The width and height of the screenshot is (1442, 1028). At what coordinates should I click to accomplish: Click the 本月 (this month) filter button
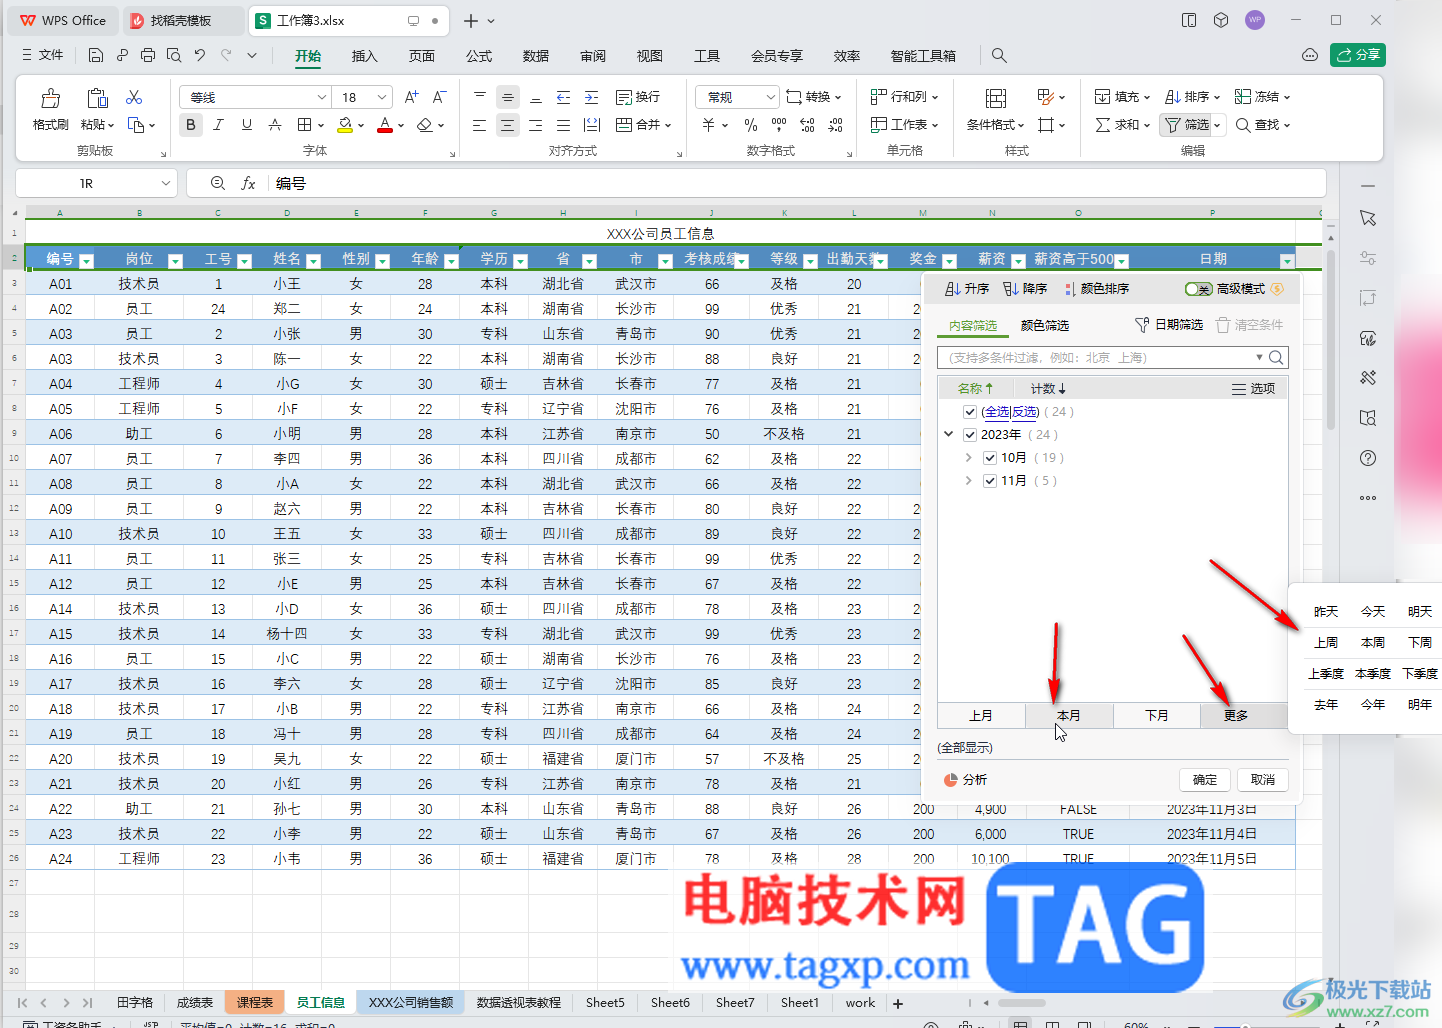pos(1069,716)
